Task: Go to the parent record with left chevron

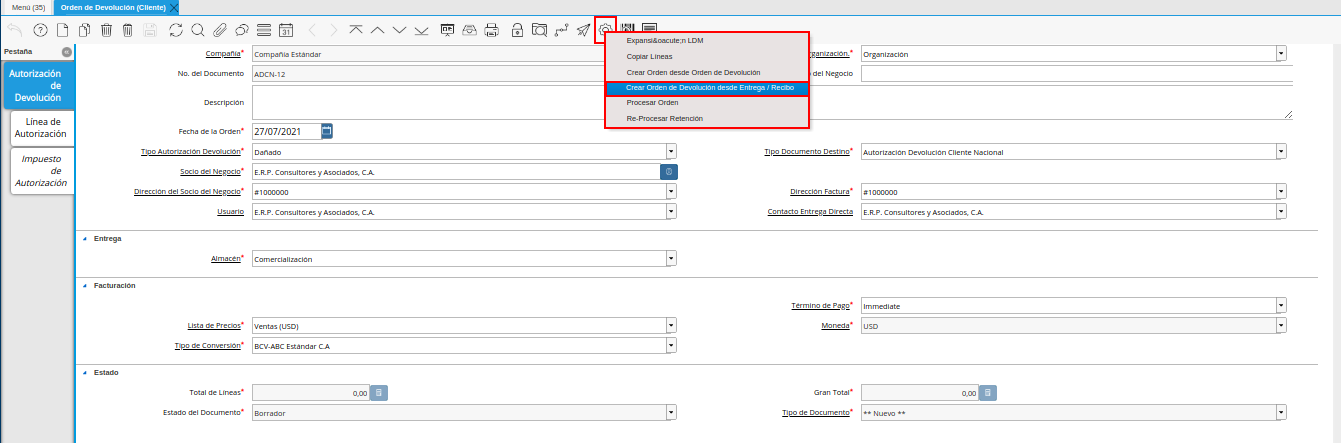Action: [312, 30]
